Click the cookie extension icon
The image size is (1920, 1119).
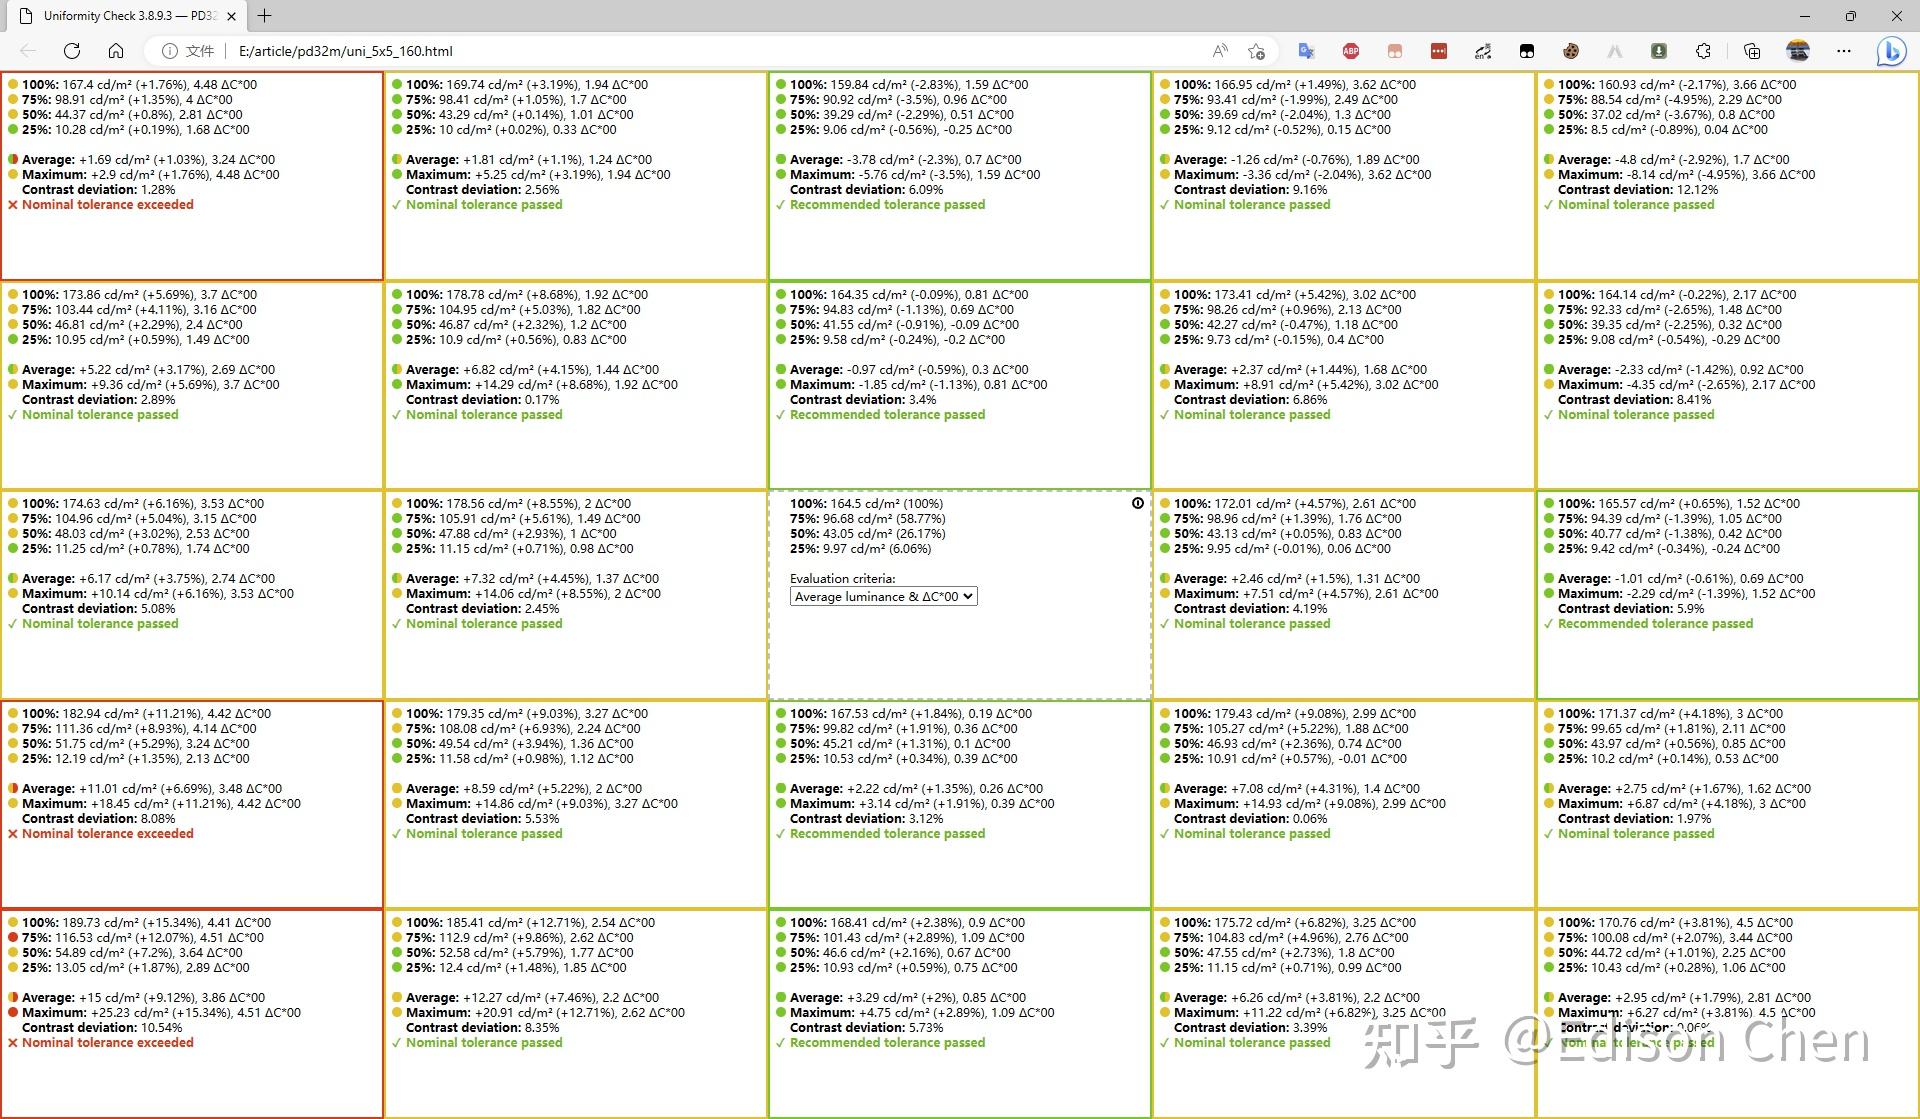click(x=1571, y=51)
